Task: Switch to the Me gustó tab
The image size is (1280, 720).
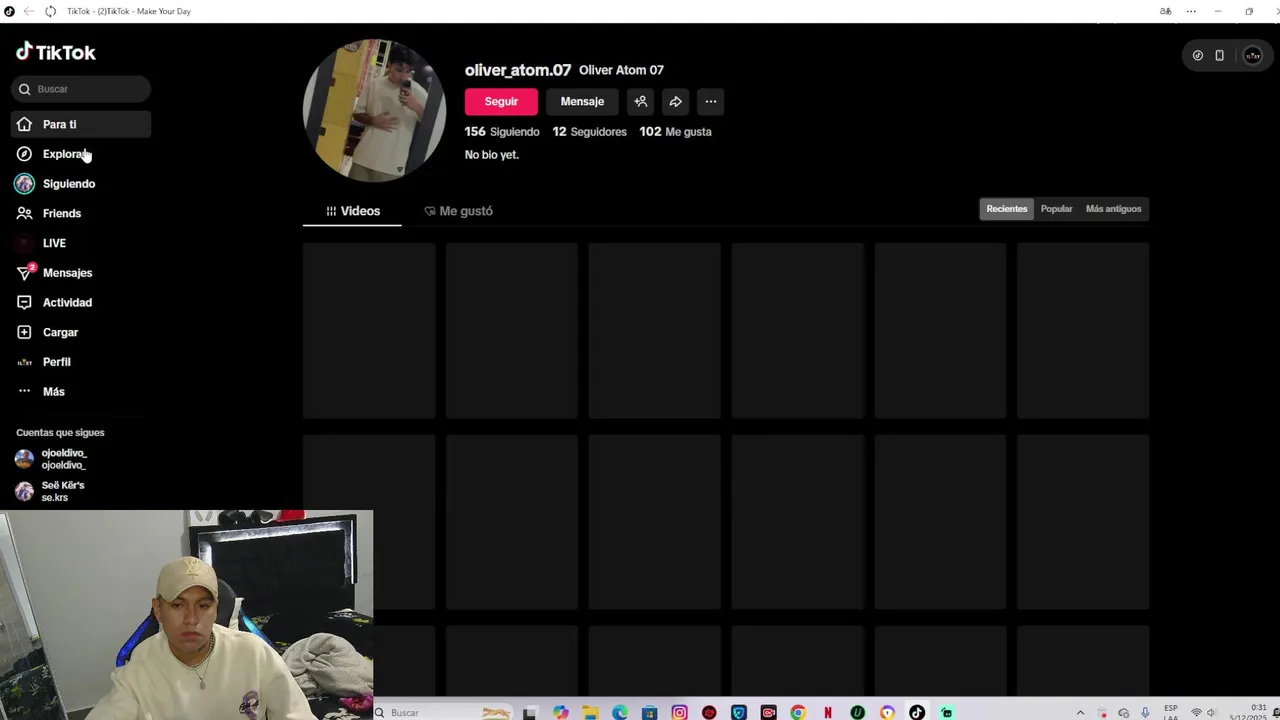Action: tap(458, 211)
